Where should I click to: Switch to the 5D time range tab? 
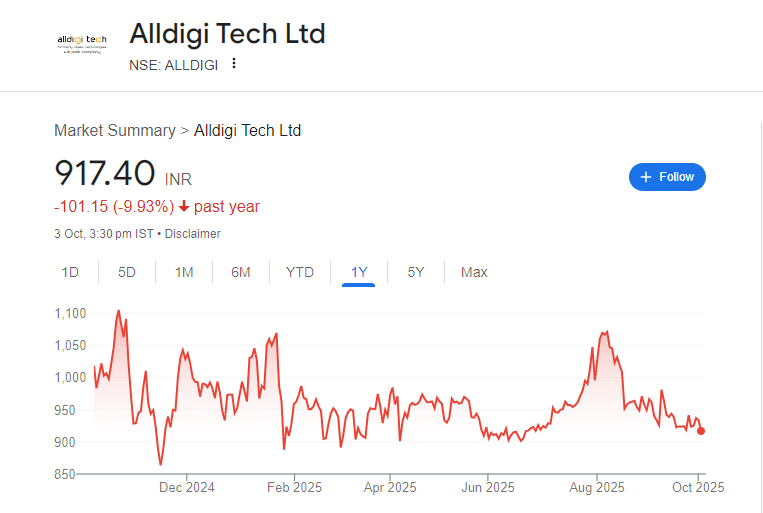coord(127,272)
